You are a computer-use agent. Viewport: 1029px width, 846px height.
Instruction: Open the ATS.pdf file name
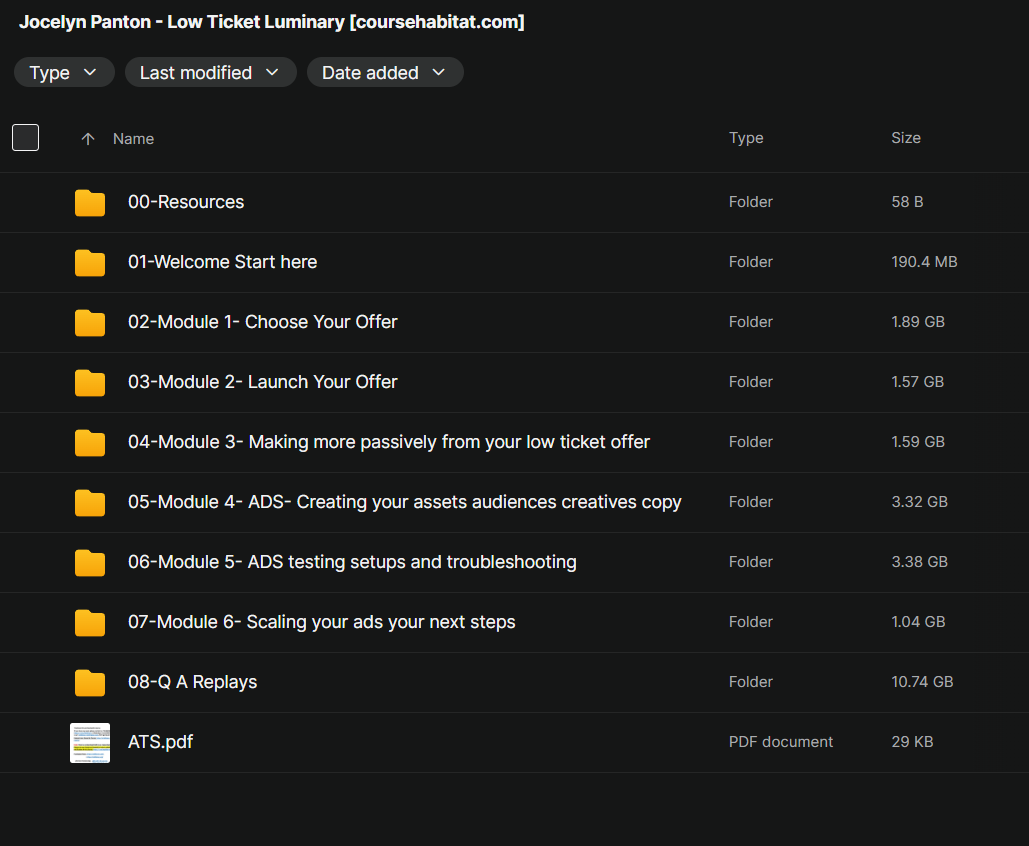coord(160,742)
